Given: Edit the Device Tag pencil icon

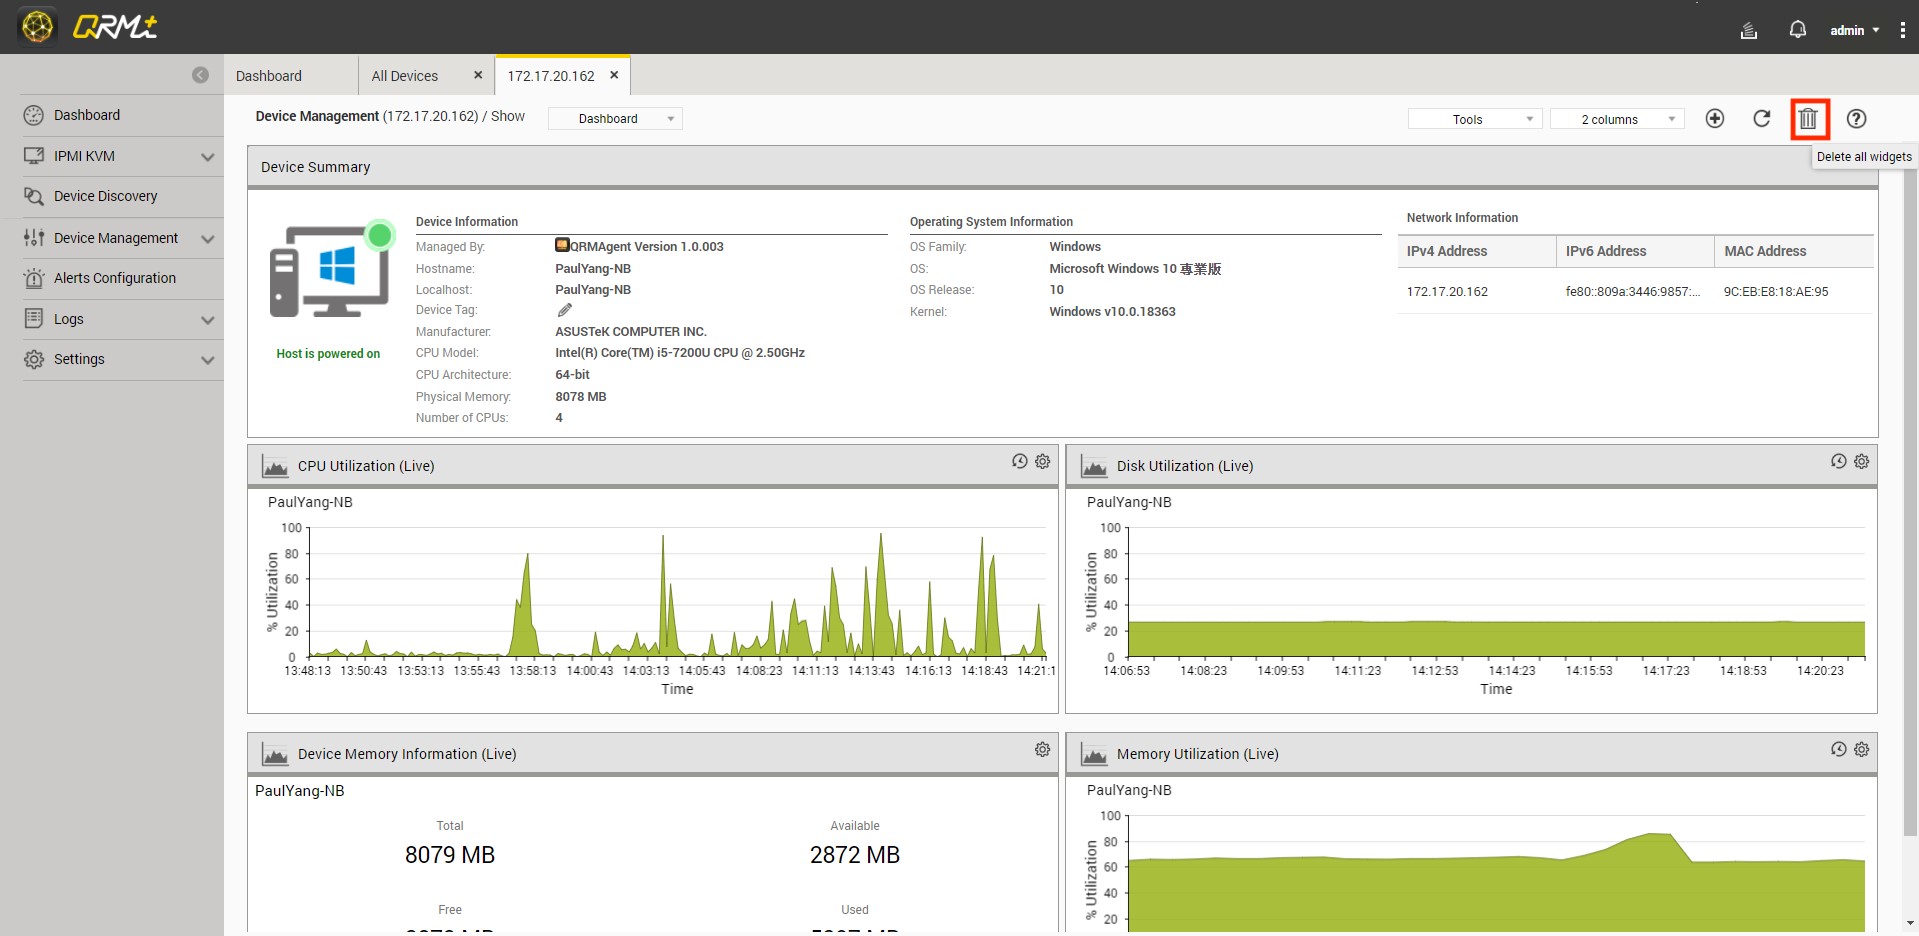Looking at the screenshot, I should 565,310.
